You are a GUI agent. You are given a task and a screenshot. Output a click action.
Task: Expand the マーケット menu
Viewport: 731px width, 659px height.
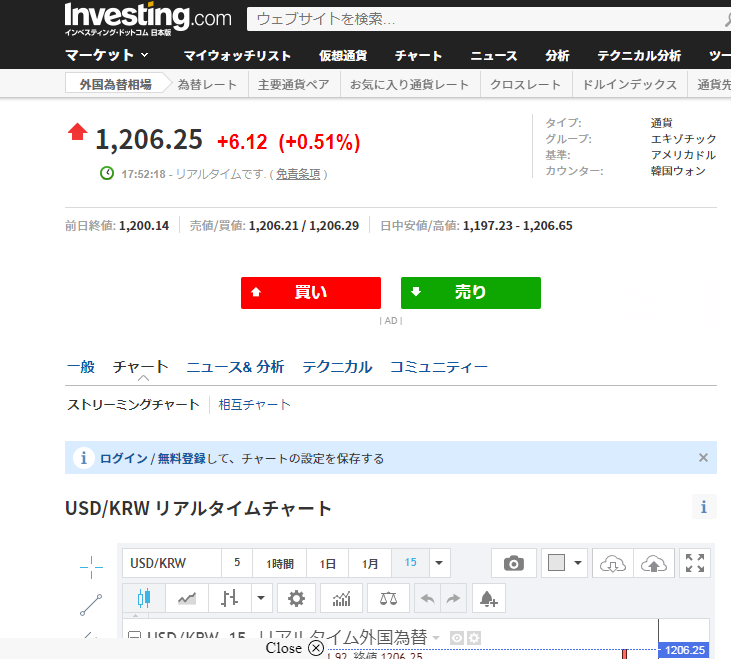pyautogui.click(x=107, y=55)
